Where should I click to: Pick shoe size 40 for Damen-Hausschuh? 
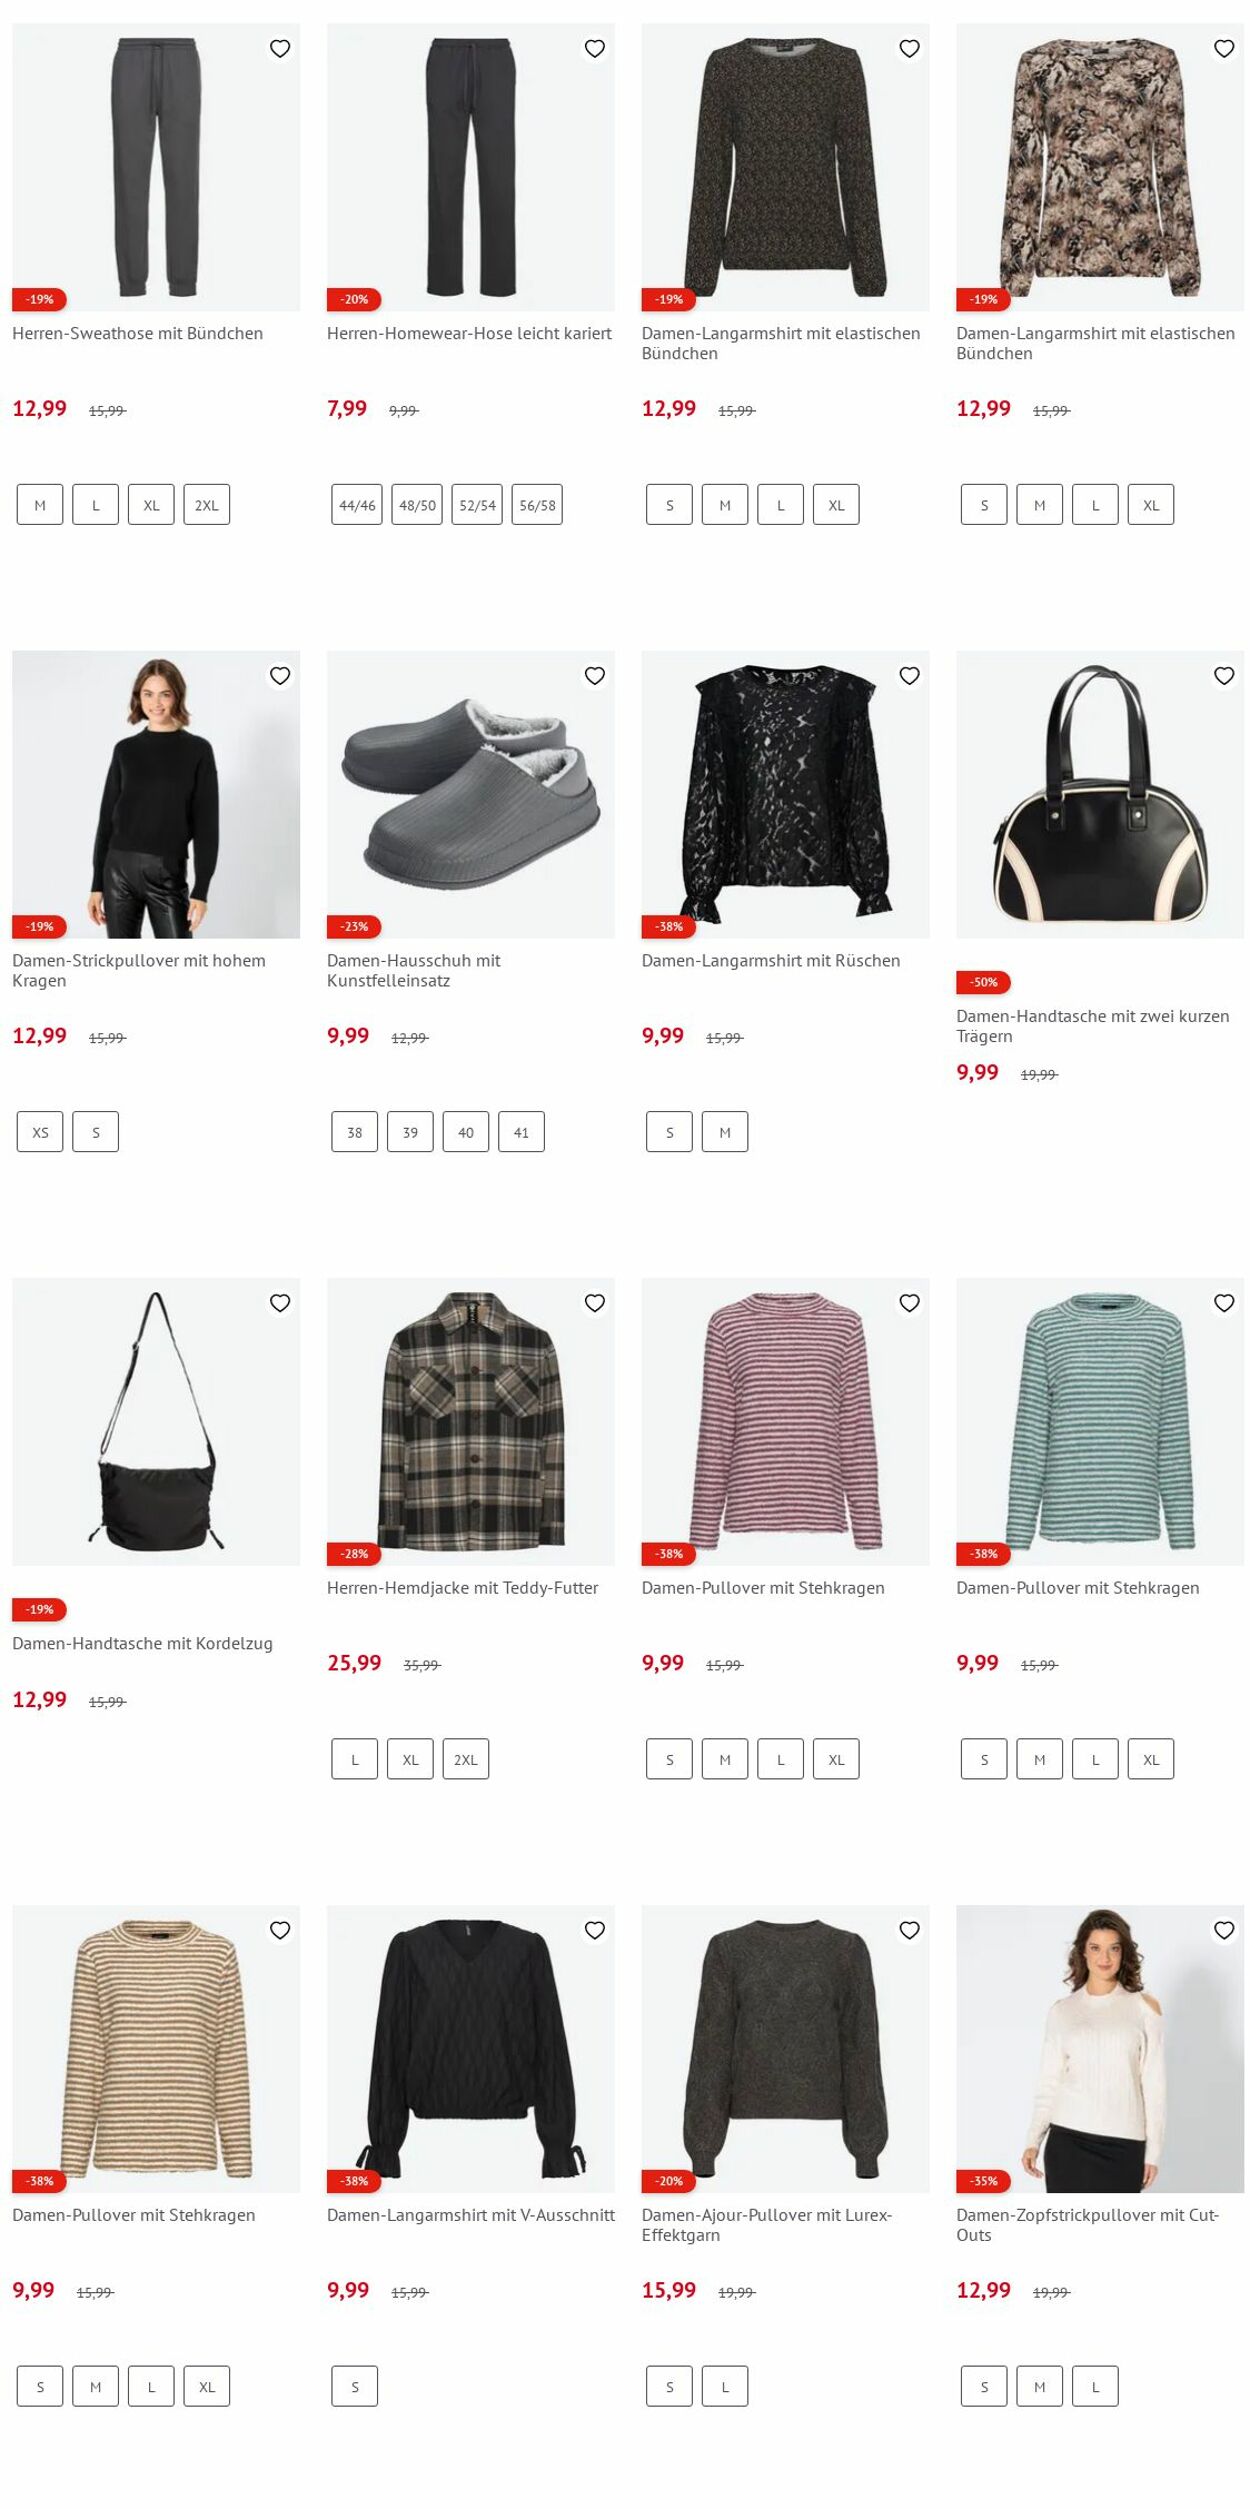pyautogui.click(x=466, y=1132)
